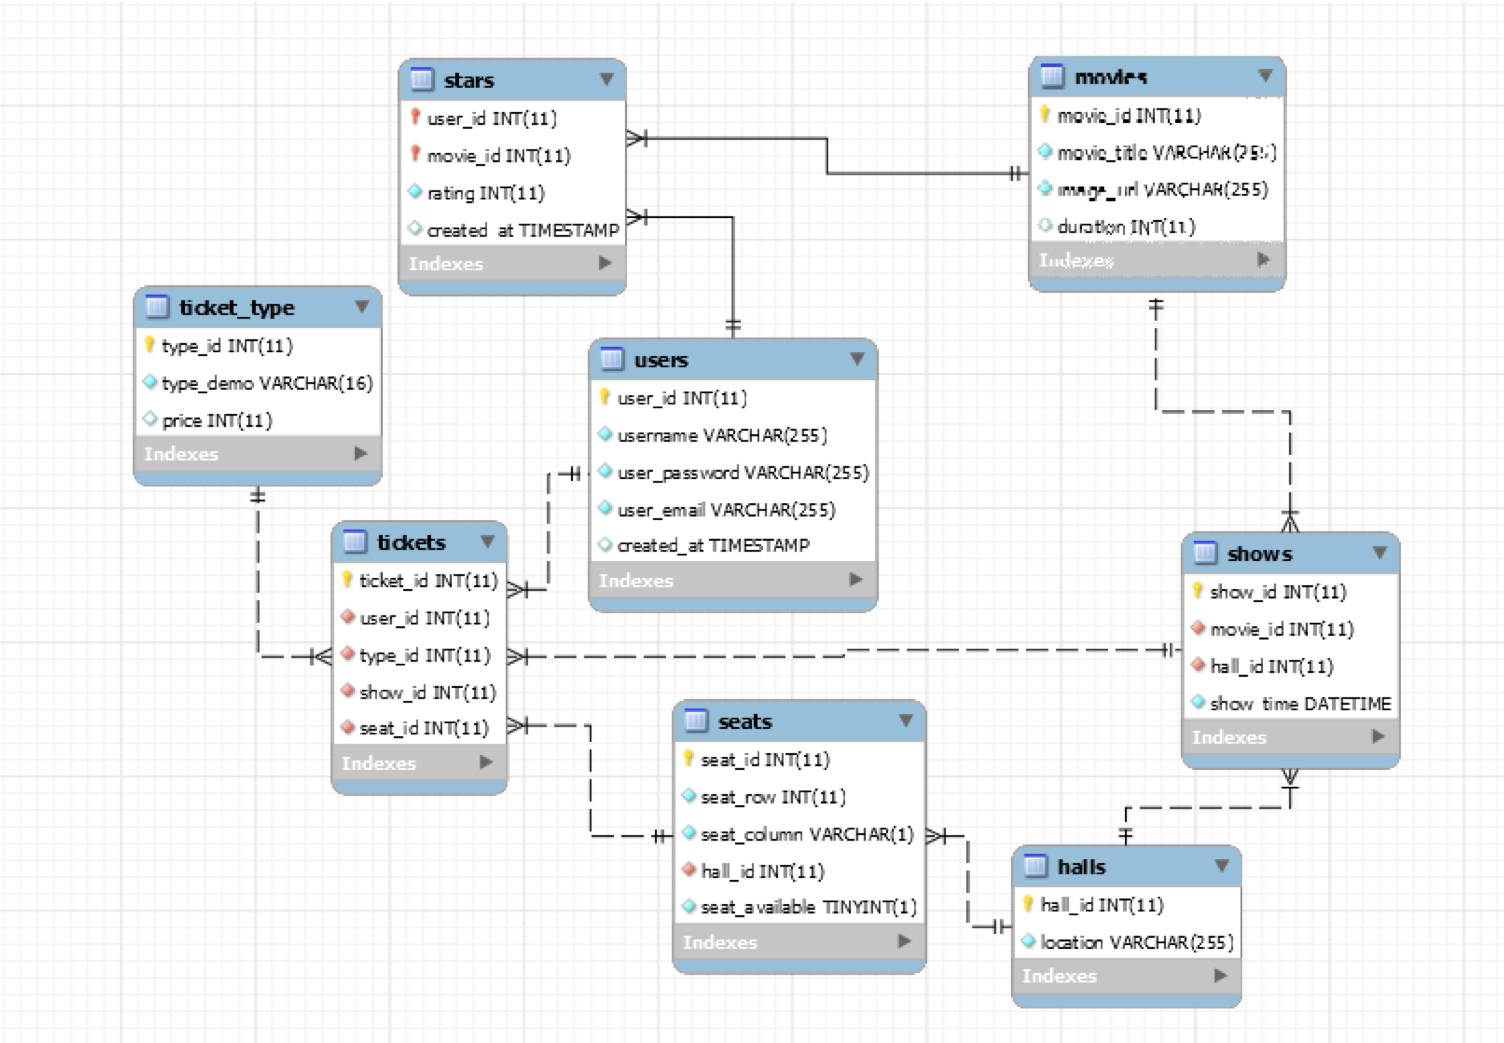Viewport: 1504px width, 1043px height.
Task: Click the movies table icon in header
Action: 1052,76
